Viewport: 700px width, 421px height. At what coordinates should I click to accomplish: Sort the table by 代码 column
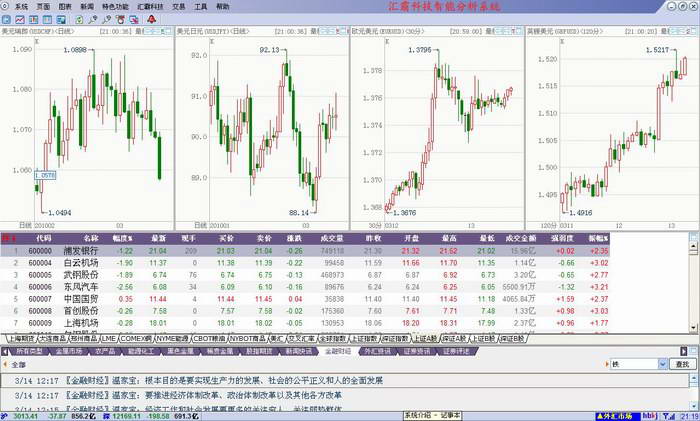tap(43, 238)
